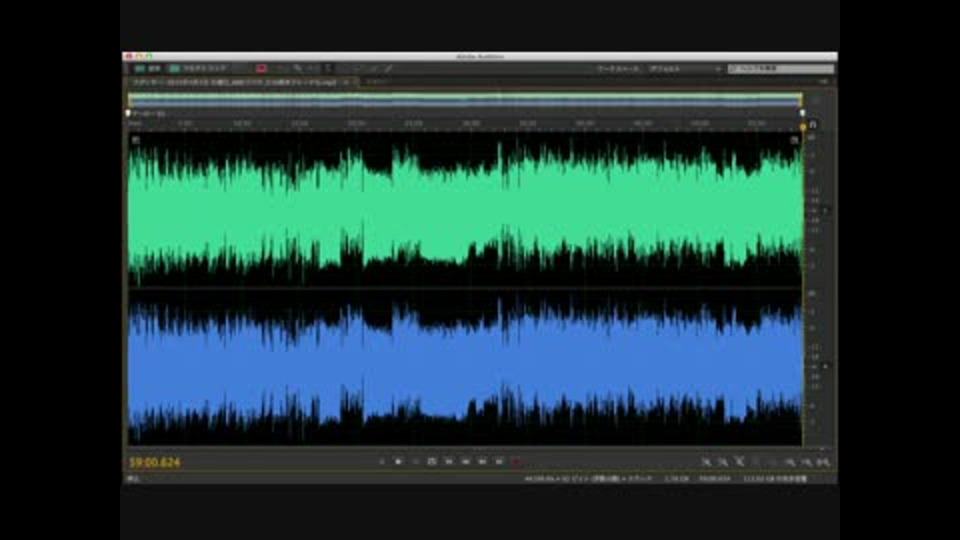Toggle the left channel enable button

(826, 211)
